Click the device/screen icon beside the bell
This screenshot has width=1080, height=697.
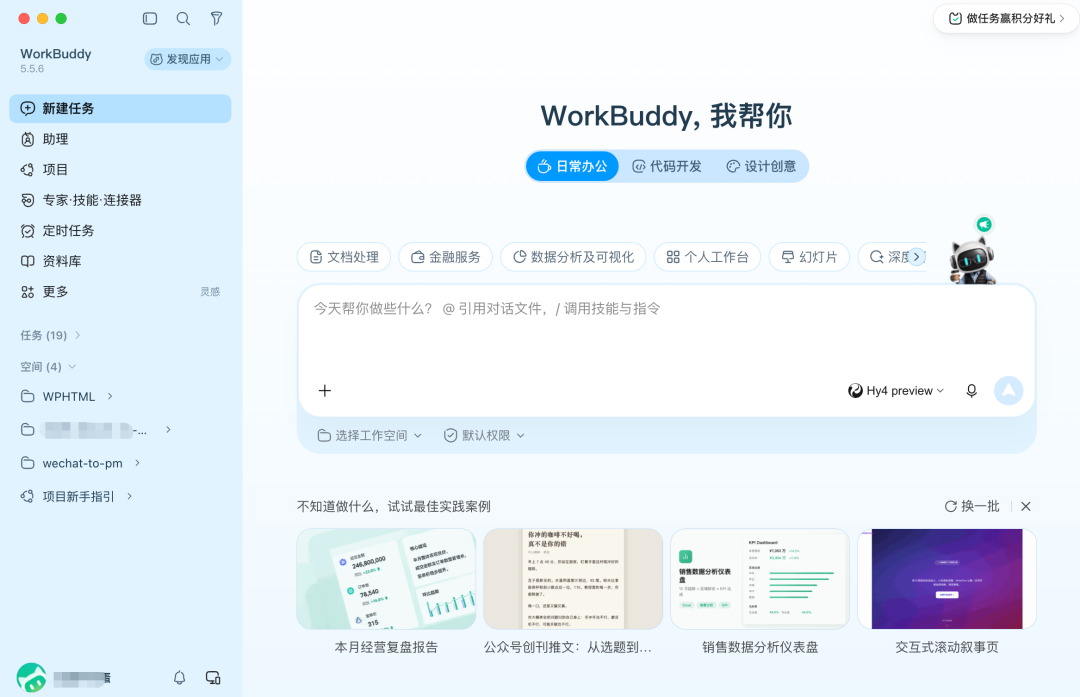(213, 678)
